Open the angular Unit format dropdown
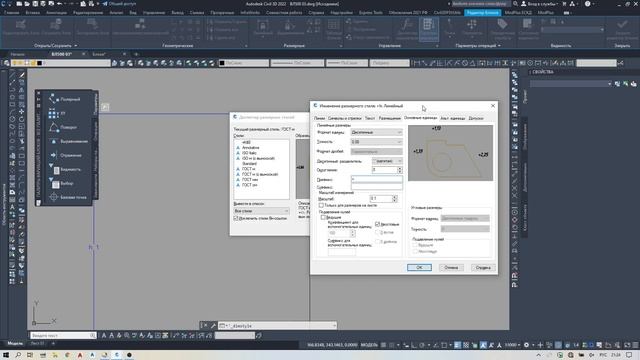The width and height of the screenshot is (640, 360). click(465, 218)
